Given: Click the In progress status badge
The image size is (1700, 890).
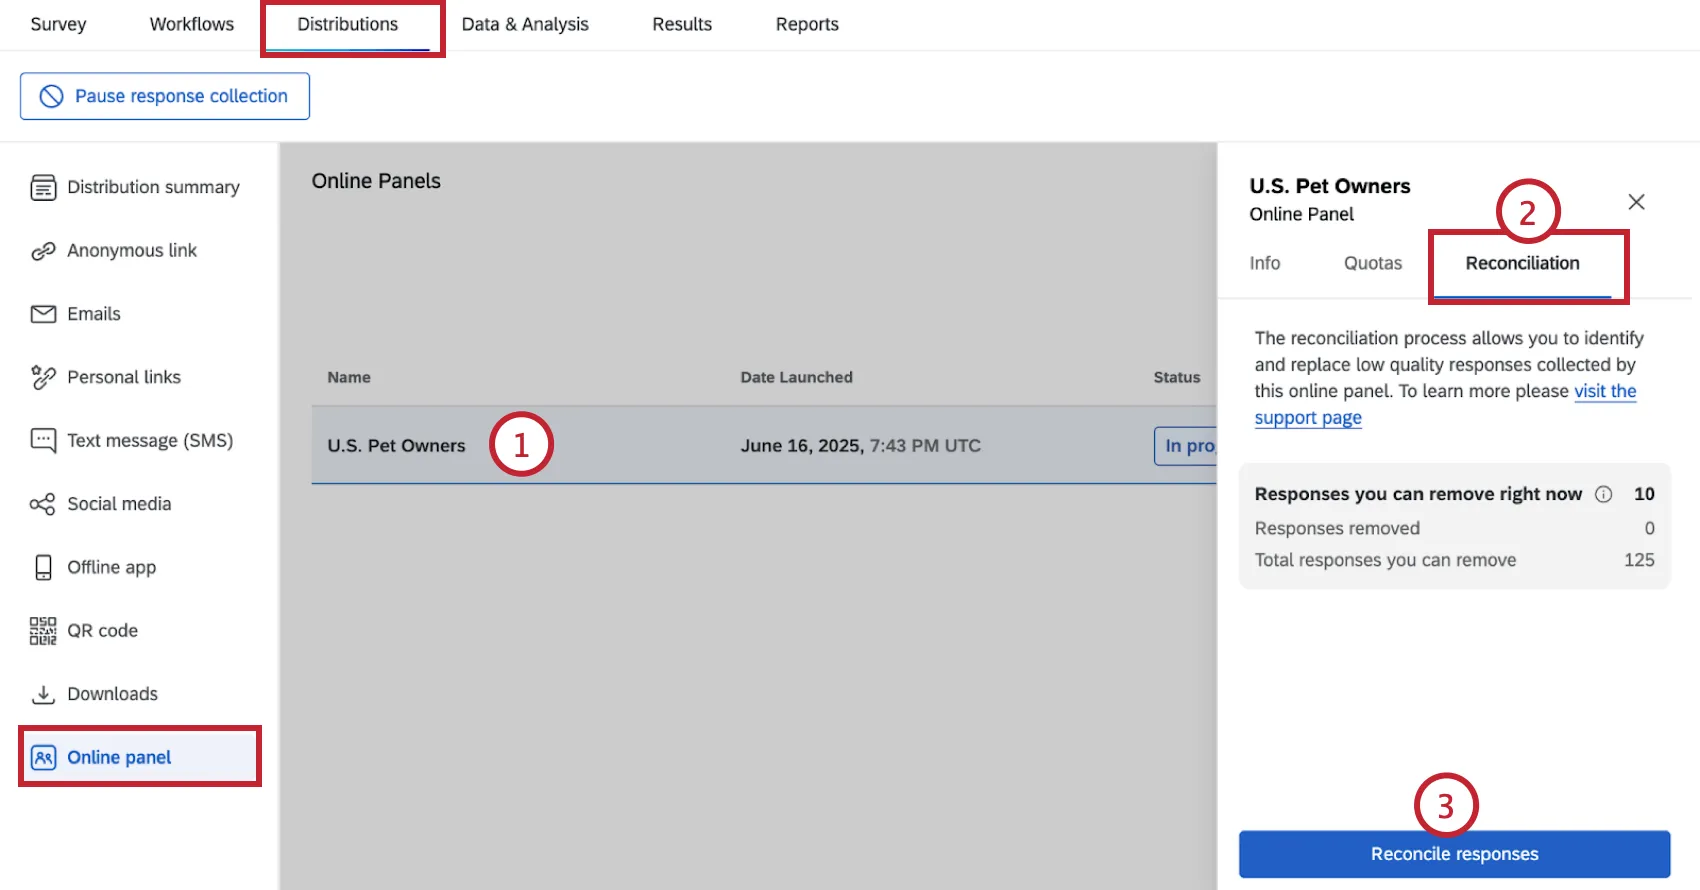Looking at the screenshot, I should (1186, 446).
